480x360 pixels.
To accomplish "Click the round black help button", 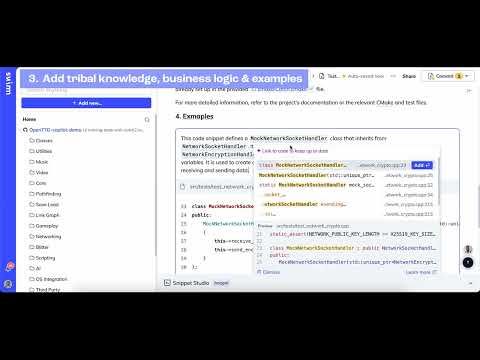I will [468, 263].
